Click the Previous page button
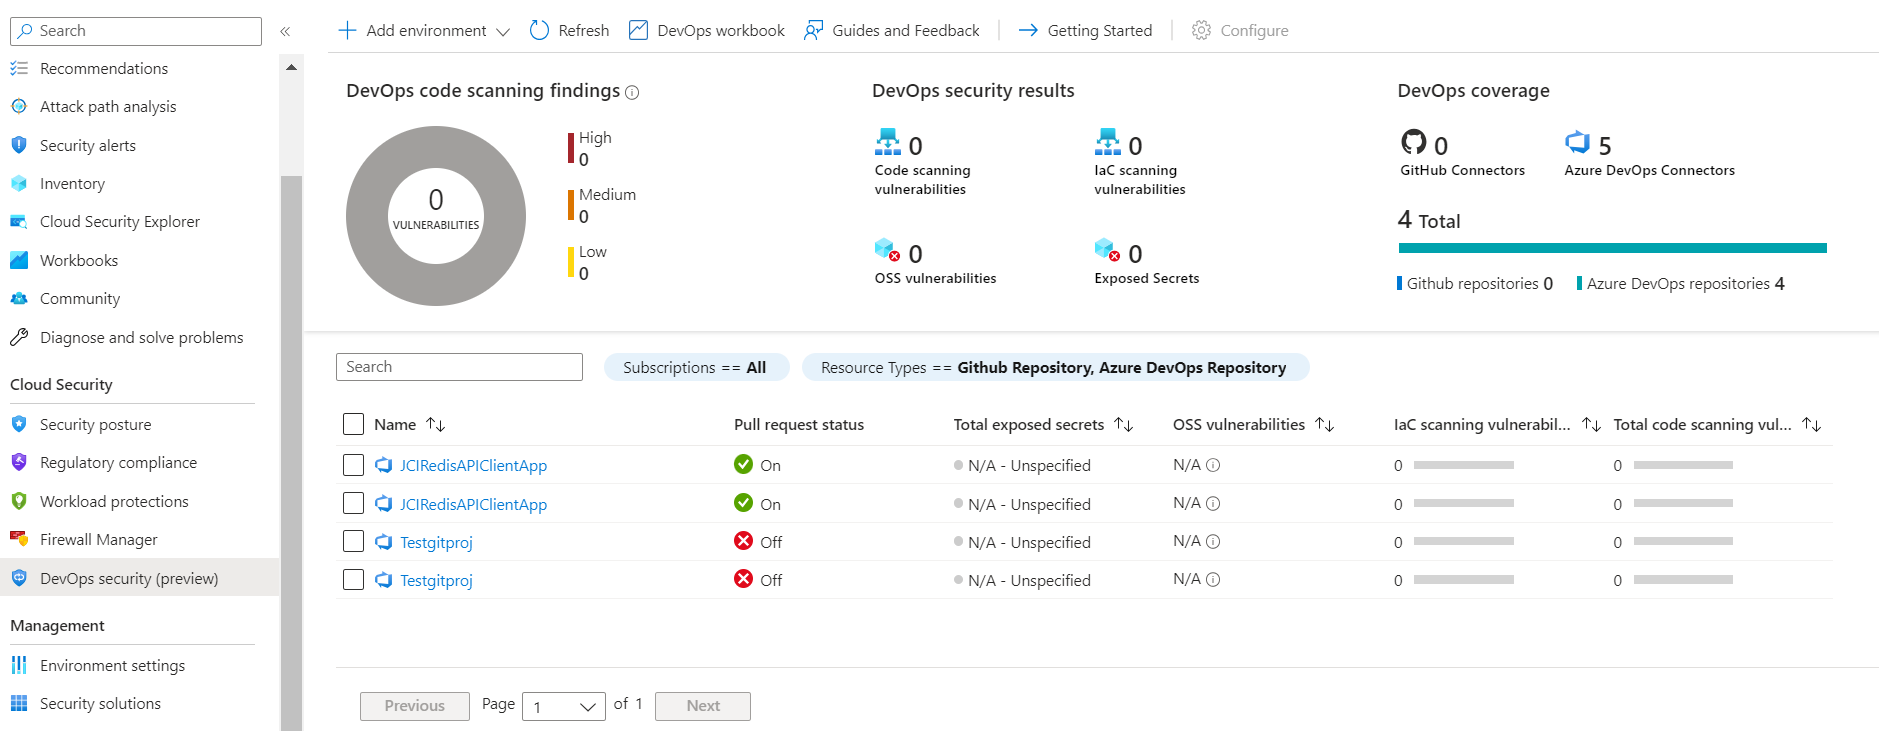The image size is (1879, 731). point(415,706)
